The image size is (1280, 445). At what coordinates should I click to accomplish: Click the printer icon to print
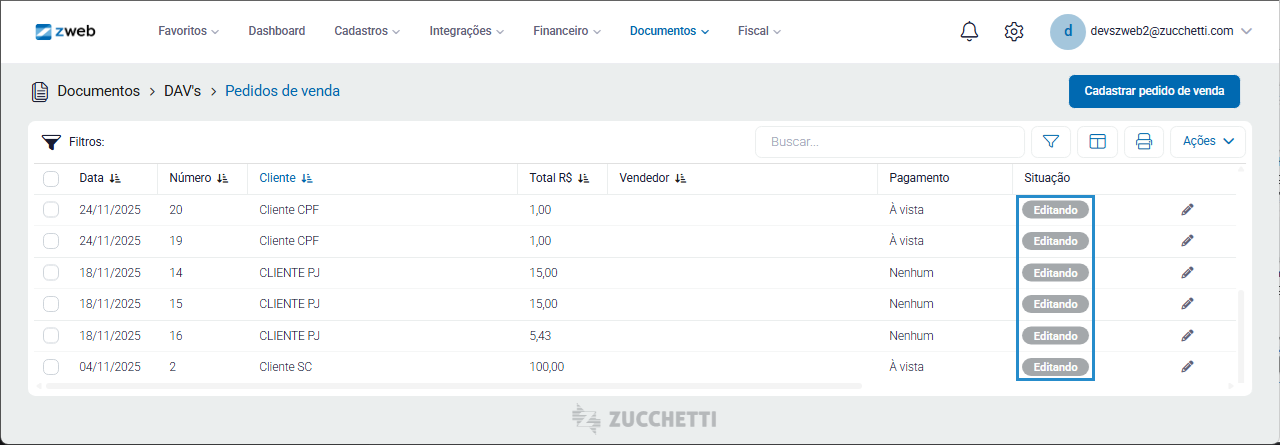(1143, 142)
